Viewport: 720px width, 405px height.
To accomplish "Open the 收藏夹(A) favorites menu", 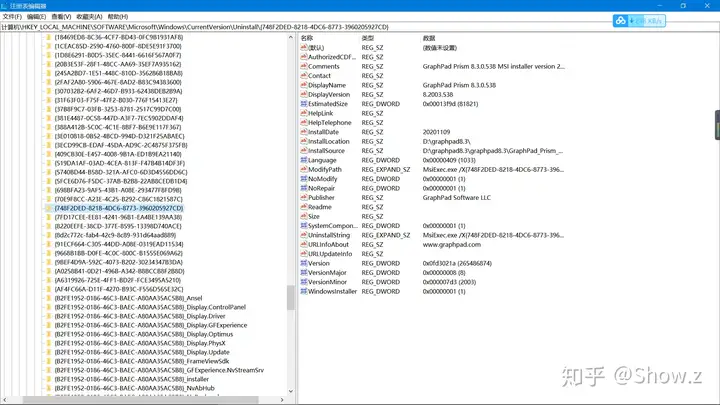I will [89, 17].
